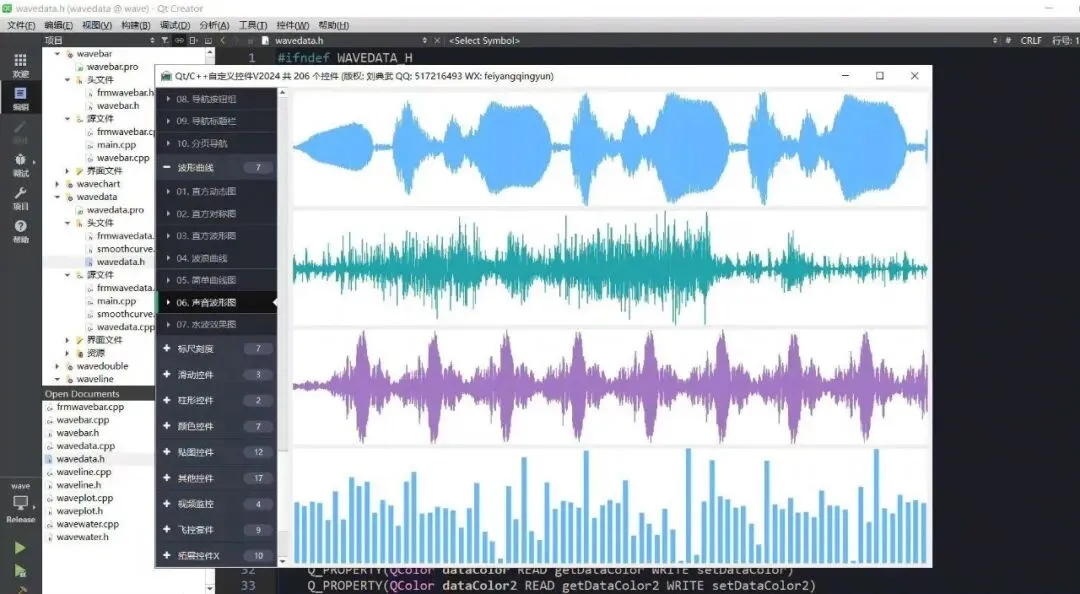Click the blue sound waveform widget
This screenshot has height=594, width=1080.
pyautogui.click(x=610, y=148)
